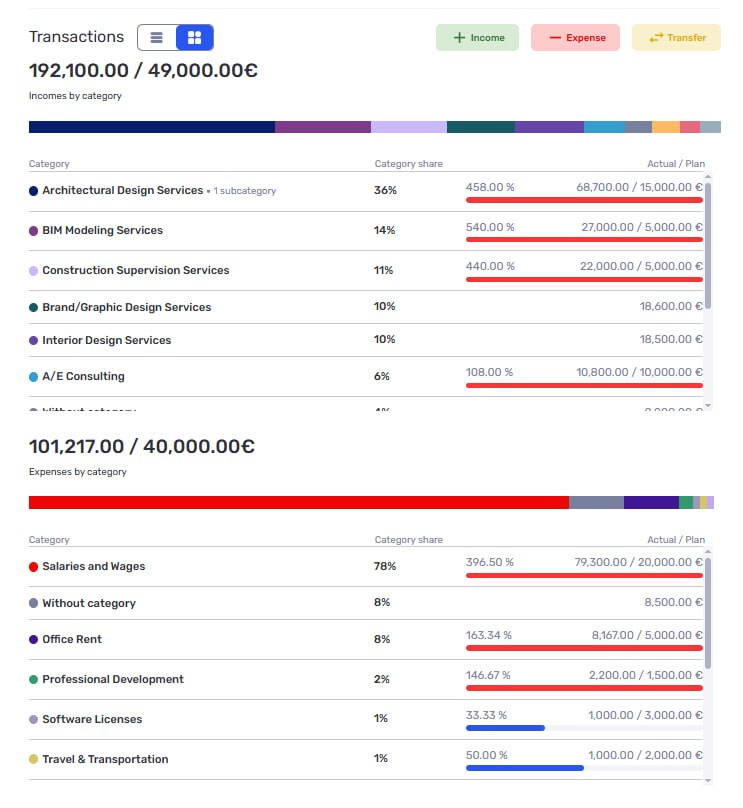Select the Construction Supervision Services color dot
Screen dimensions: 743x808
[x=33, y=271]
